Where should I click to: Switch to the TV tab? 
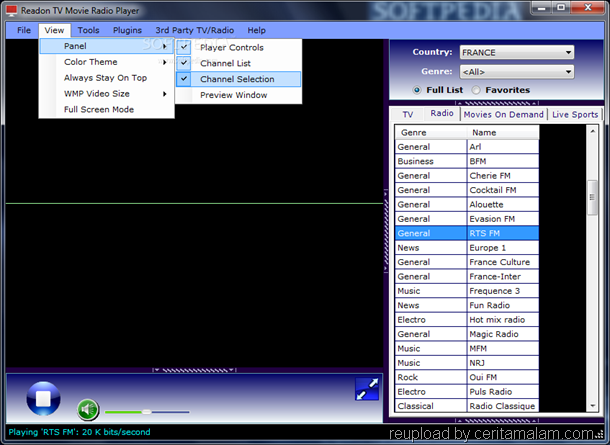408,114
